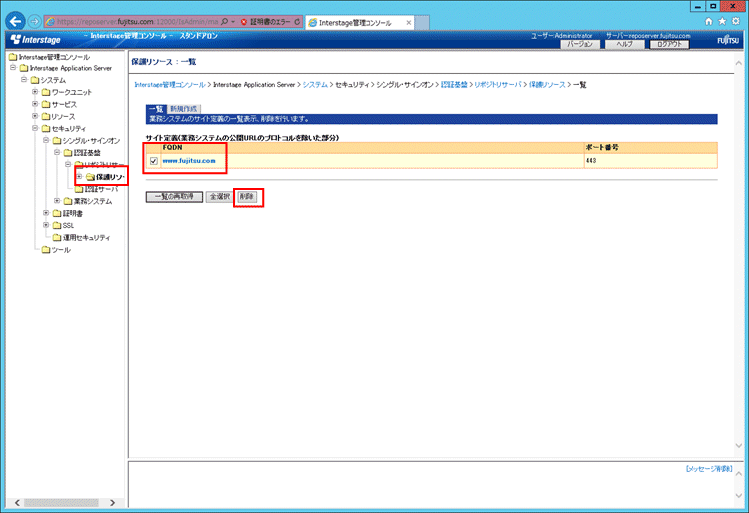Viewport: 749px width, 513px height.
Task: Click the 運用セキュリティ folder icon
Action: point(57,238)
